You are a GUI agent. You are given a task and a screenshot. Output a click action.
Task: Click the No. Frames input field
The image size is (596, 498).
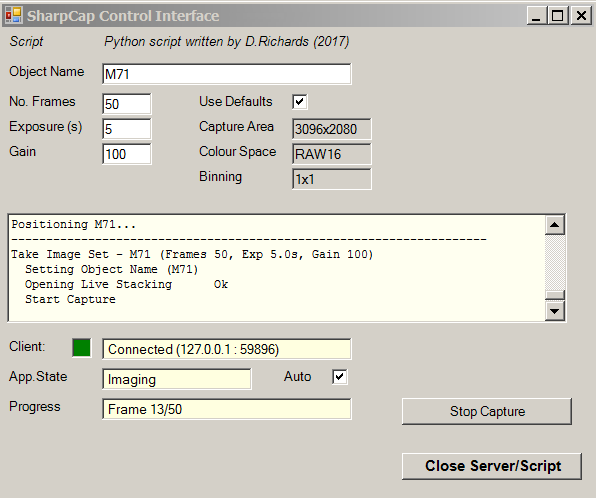pyautogui.click(x=127, y=104)
